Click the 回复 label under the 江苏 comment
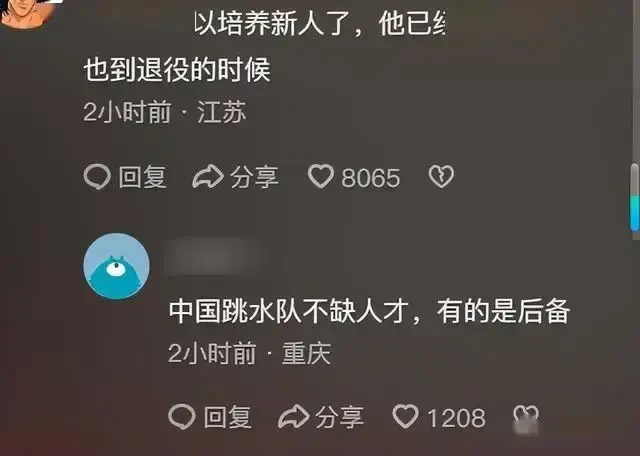This screenshot has height=456, width=640. point(142,178)
